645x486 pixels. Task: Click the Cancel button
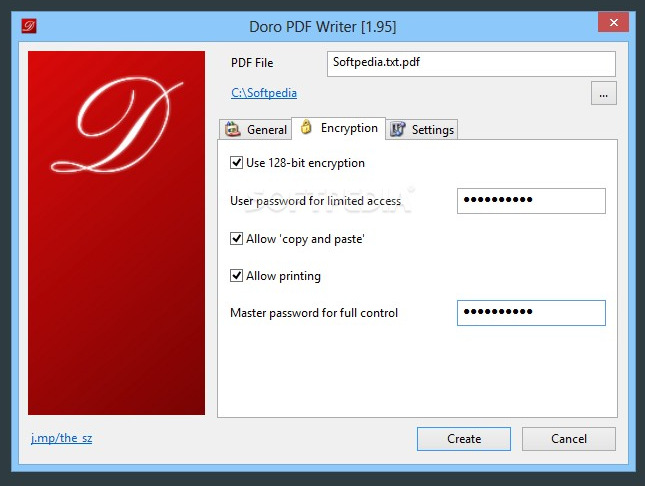569,439
